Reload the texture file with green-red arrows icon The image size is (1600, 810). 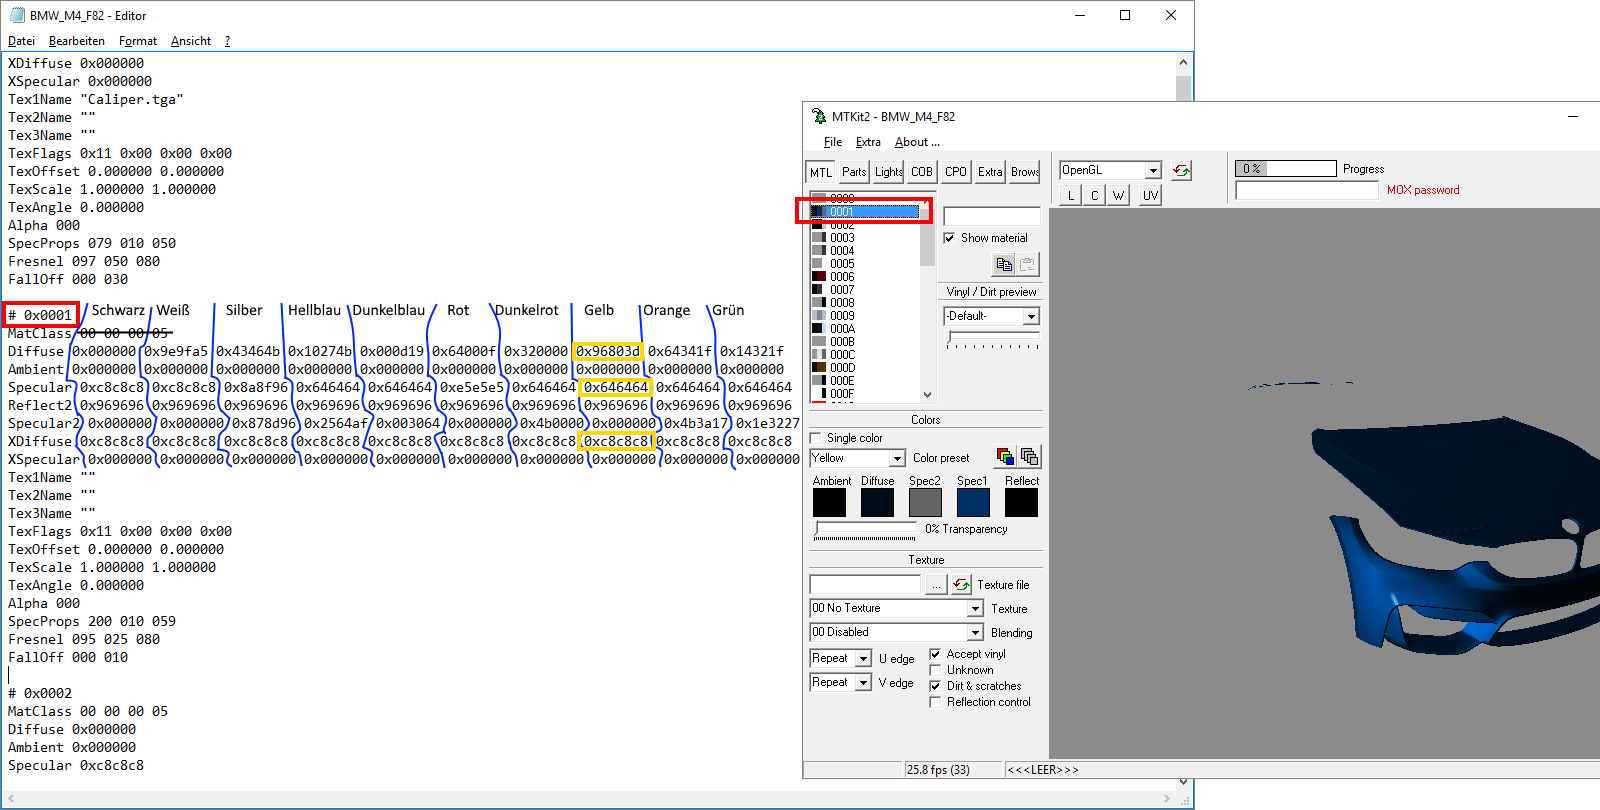tap(961, 584)
